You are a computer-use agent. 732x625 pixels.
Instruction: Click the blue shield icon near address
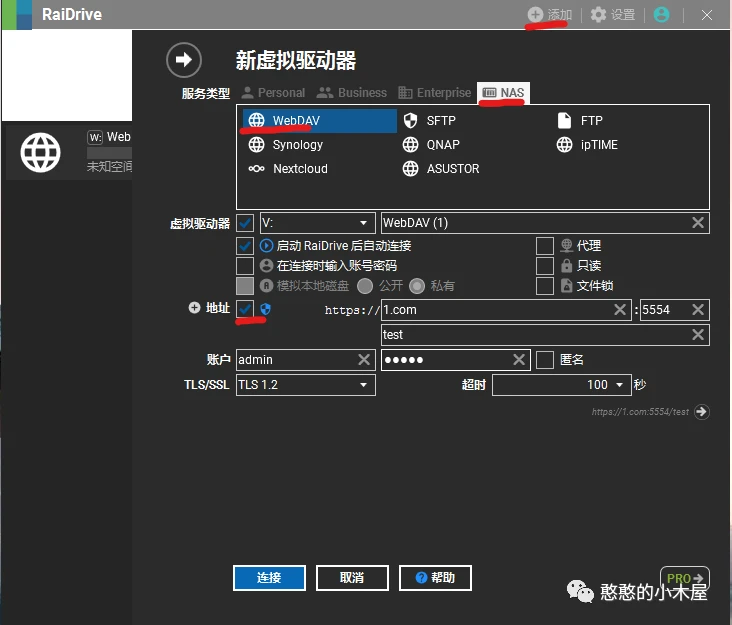[265, 309]
